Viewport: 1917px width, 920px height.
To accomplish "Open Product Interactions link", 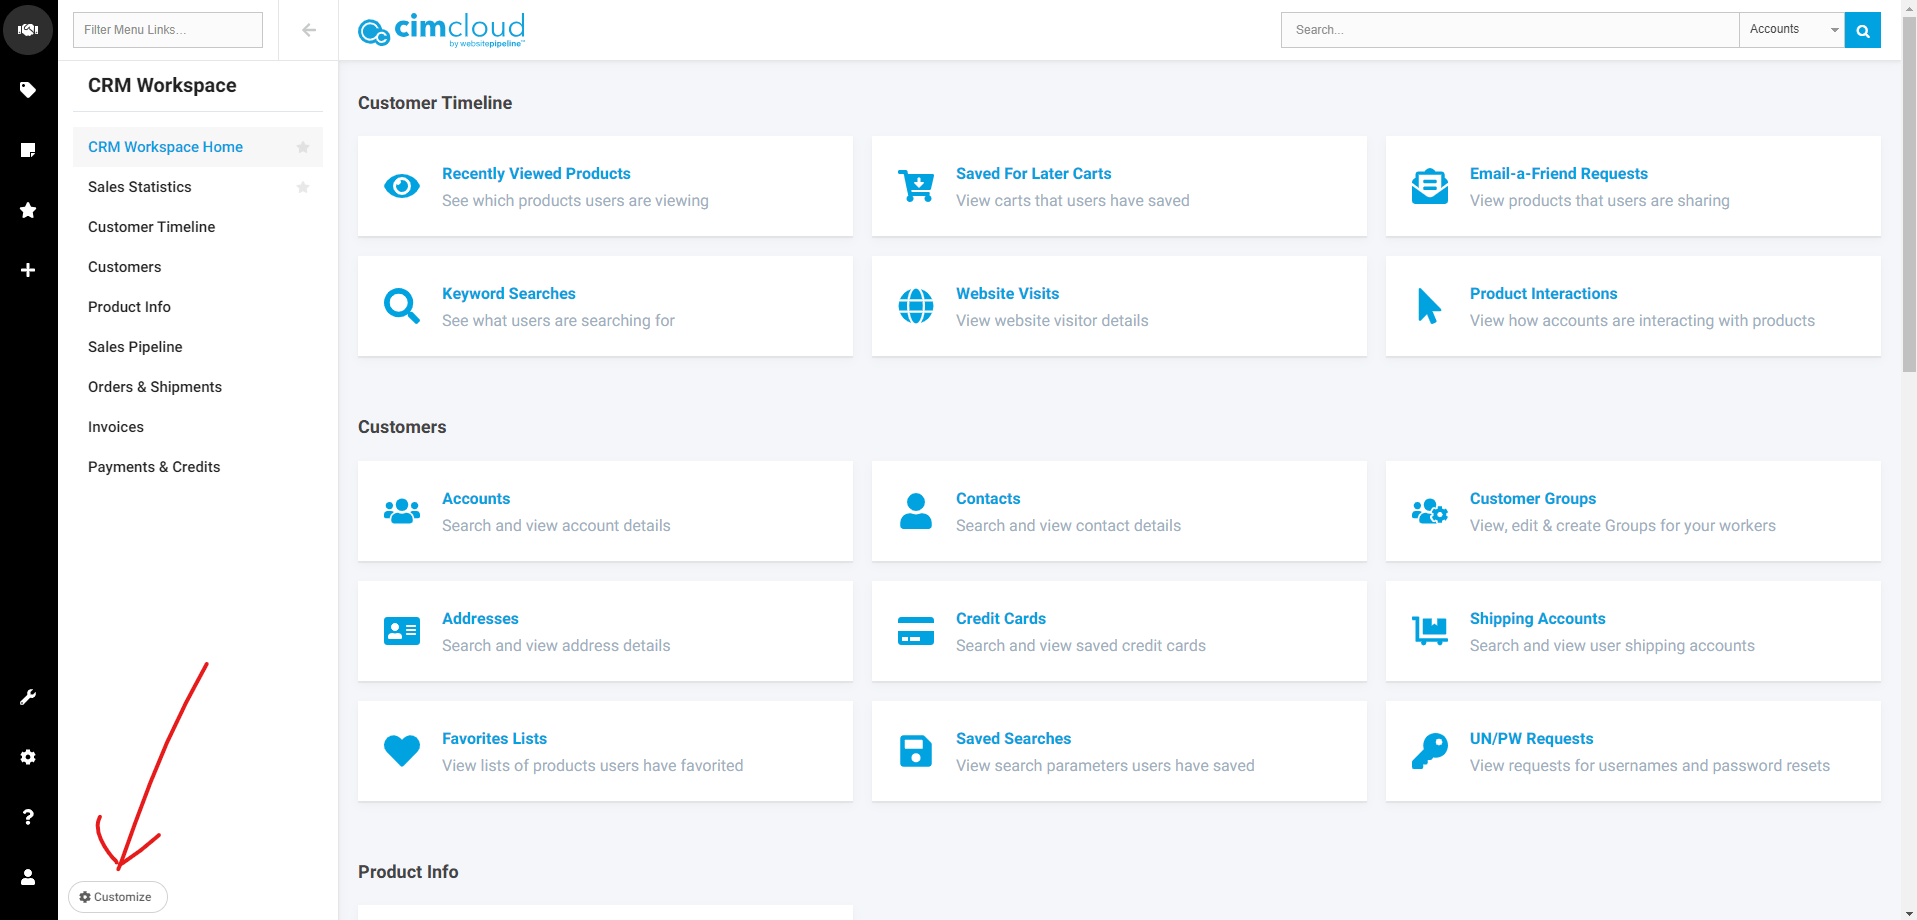I will [x=1543, y=294].
